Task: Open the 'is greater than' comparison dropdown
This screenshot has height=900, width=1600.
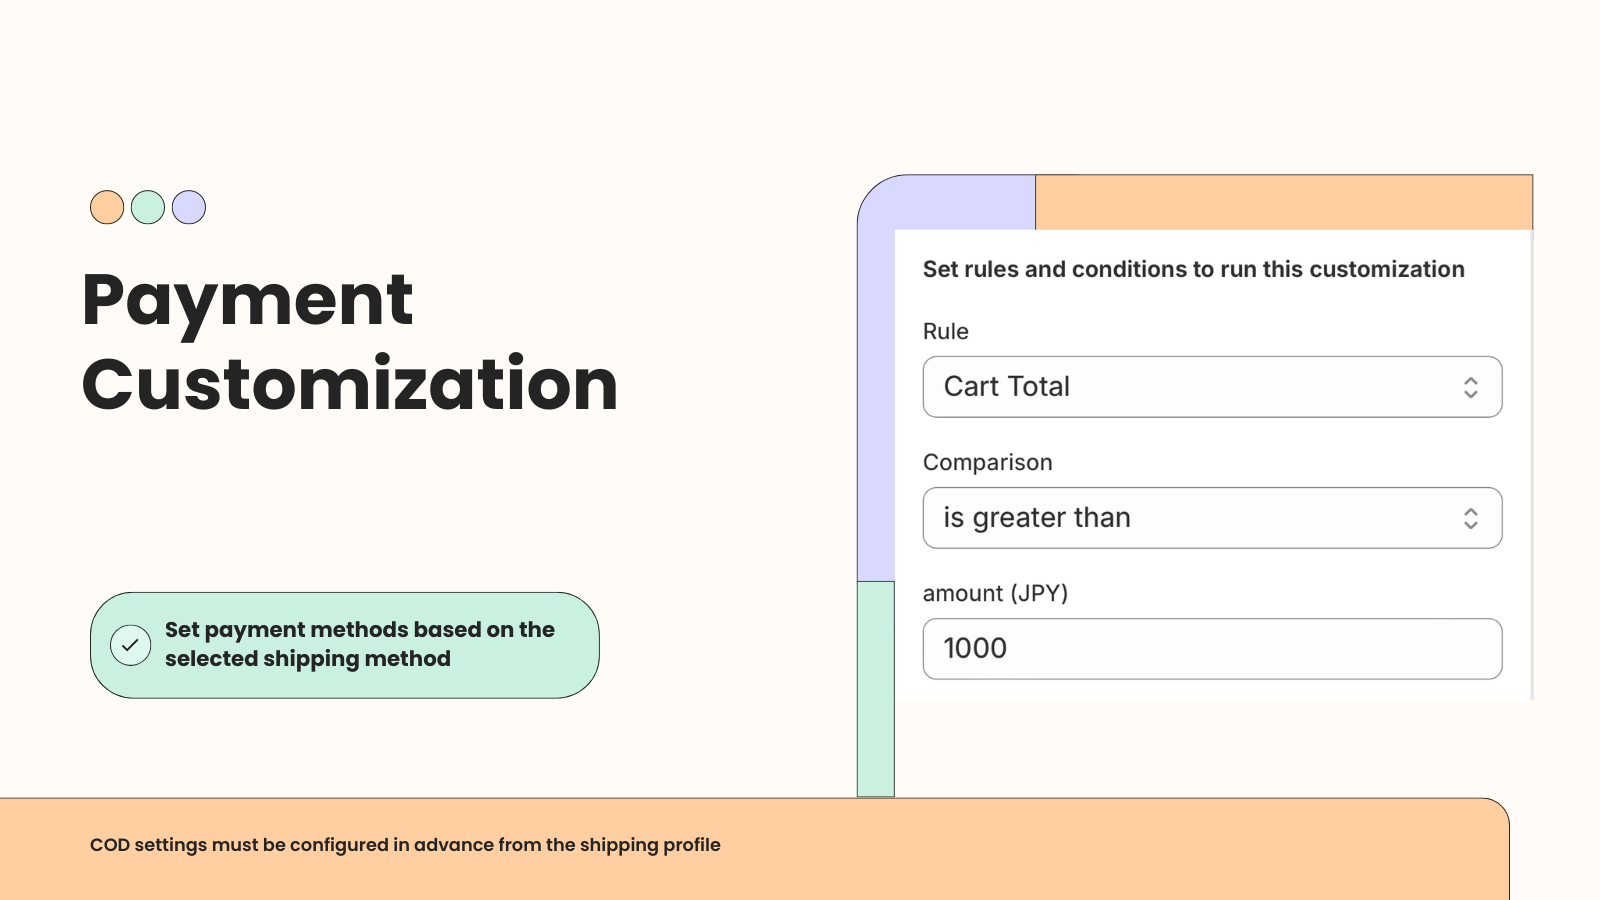Action: pyautogui.click(x=1212, y=518)
